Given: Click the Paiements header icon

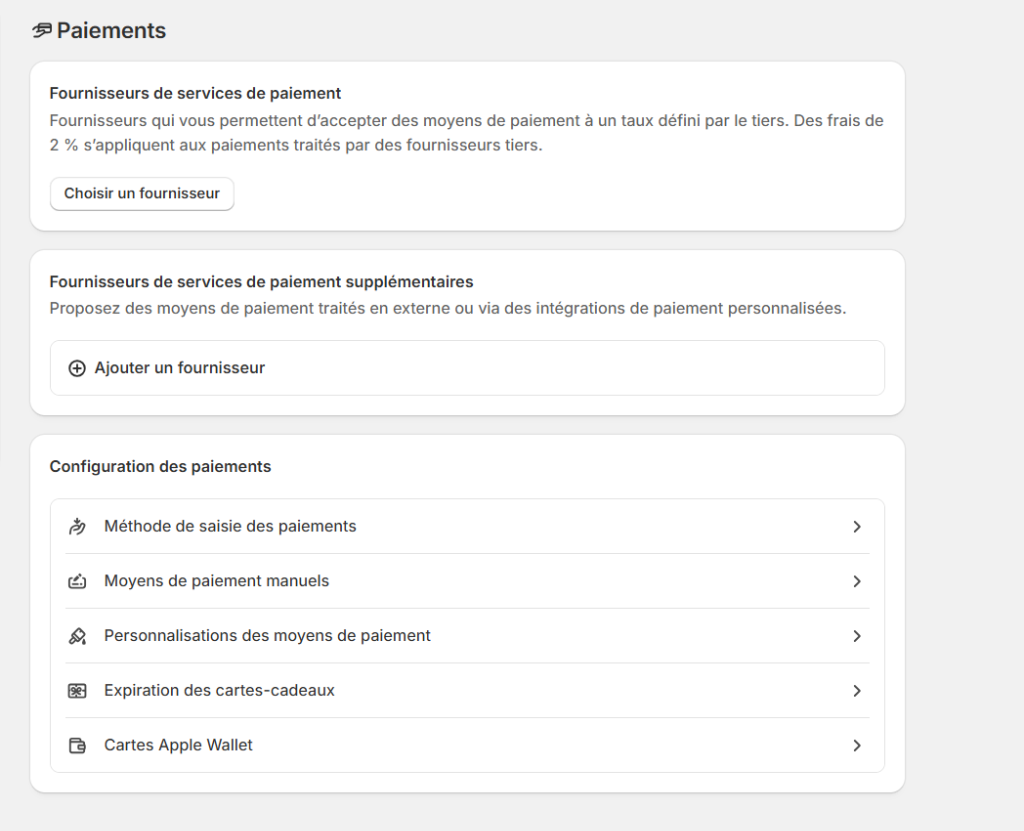Looking at the screenshot, I should 42,31.
